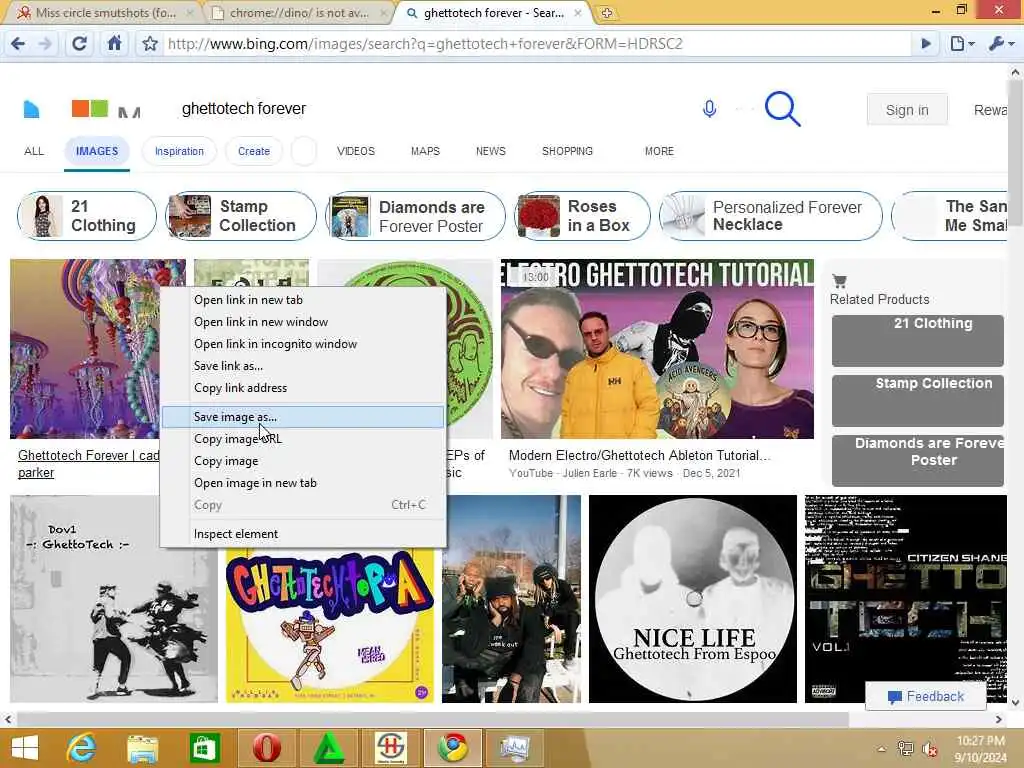Click the browser back arrow
1024x768 pixels.
[18, 44]
